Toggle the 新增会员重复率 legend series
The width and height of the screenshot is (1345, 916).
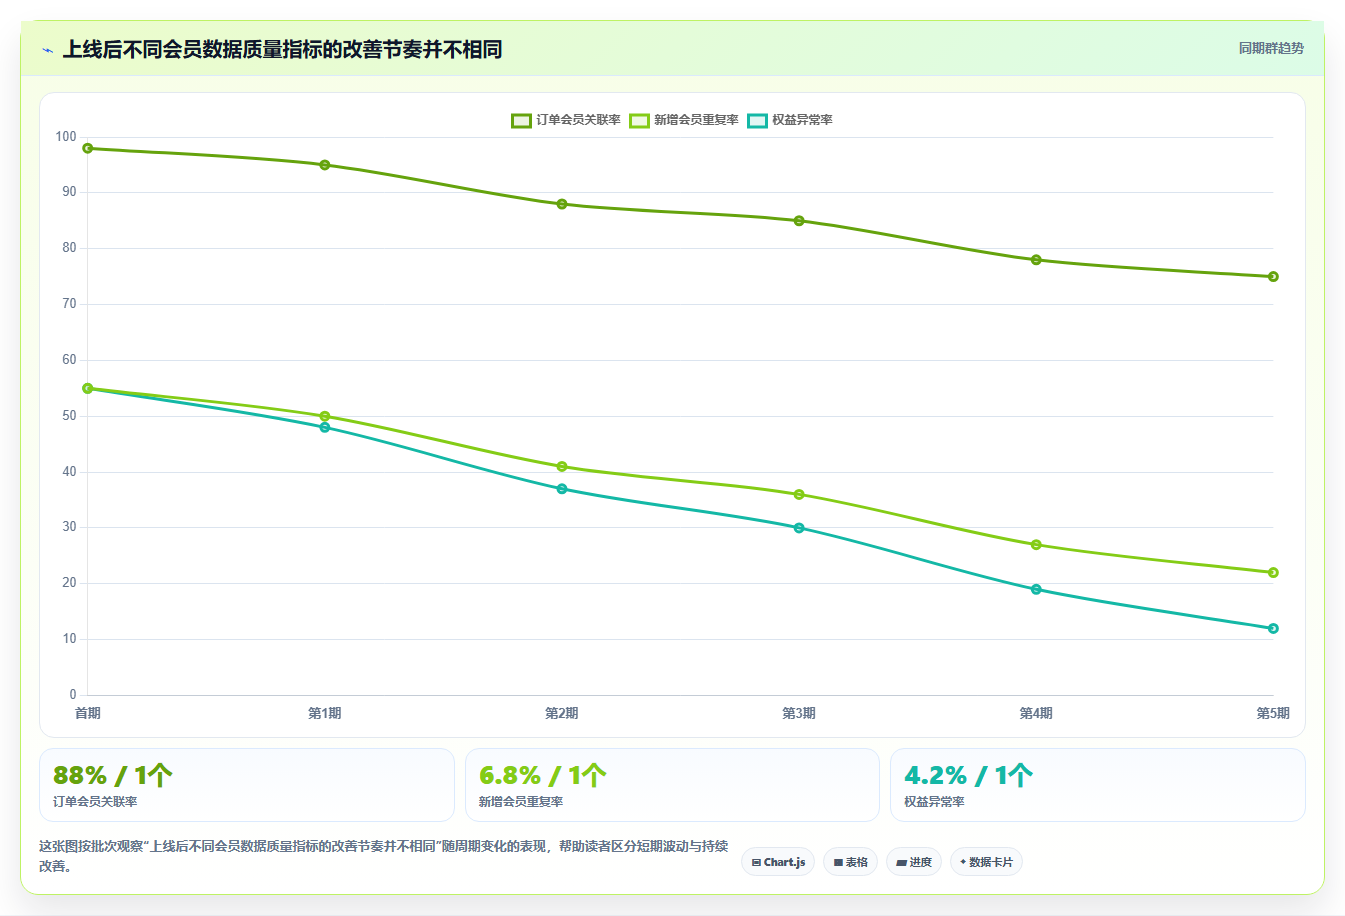click(x=684, y=120)
